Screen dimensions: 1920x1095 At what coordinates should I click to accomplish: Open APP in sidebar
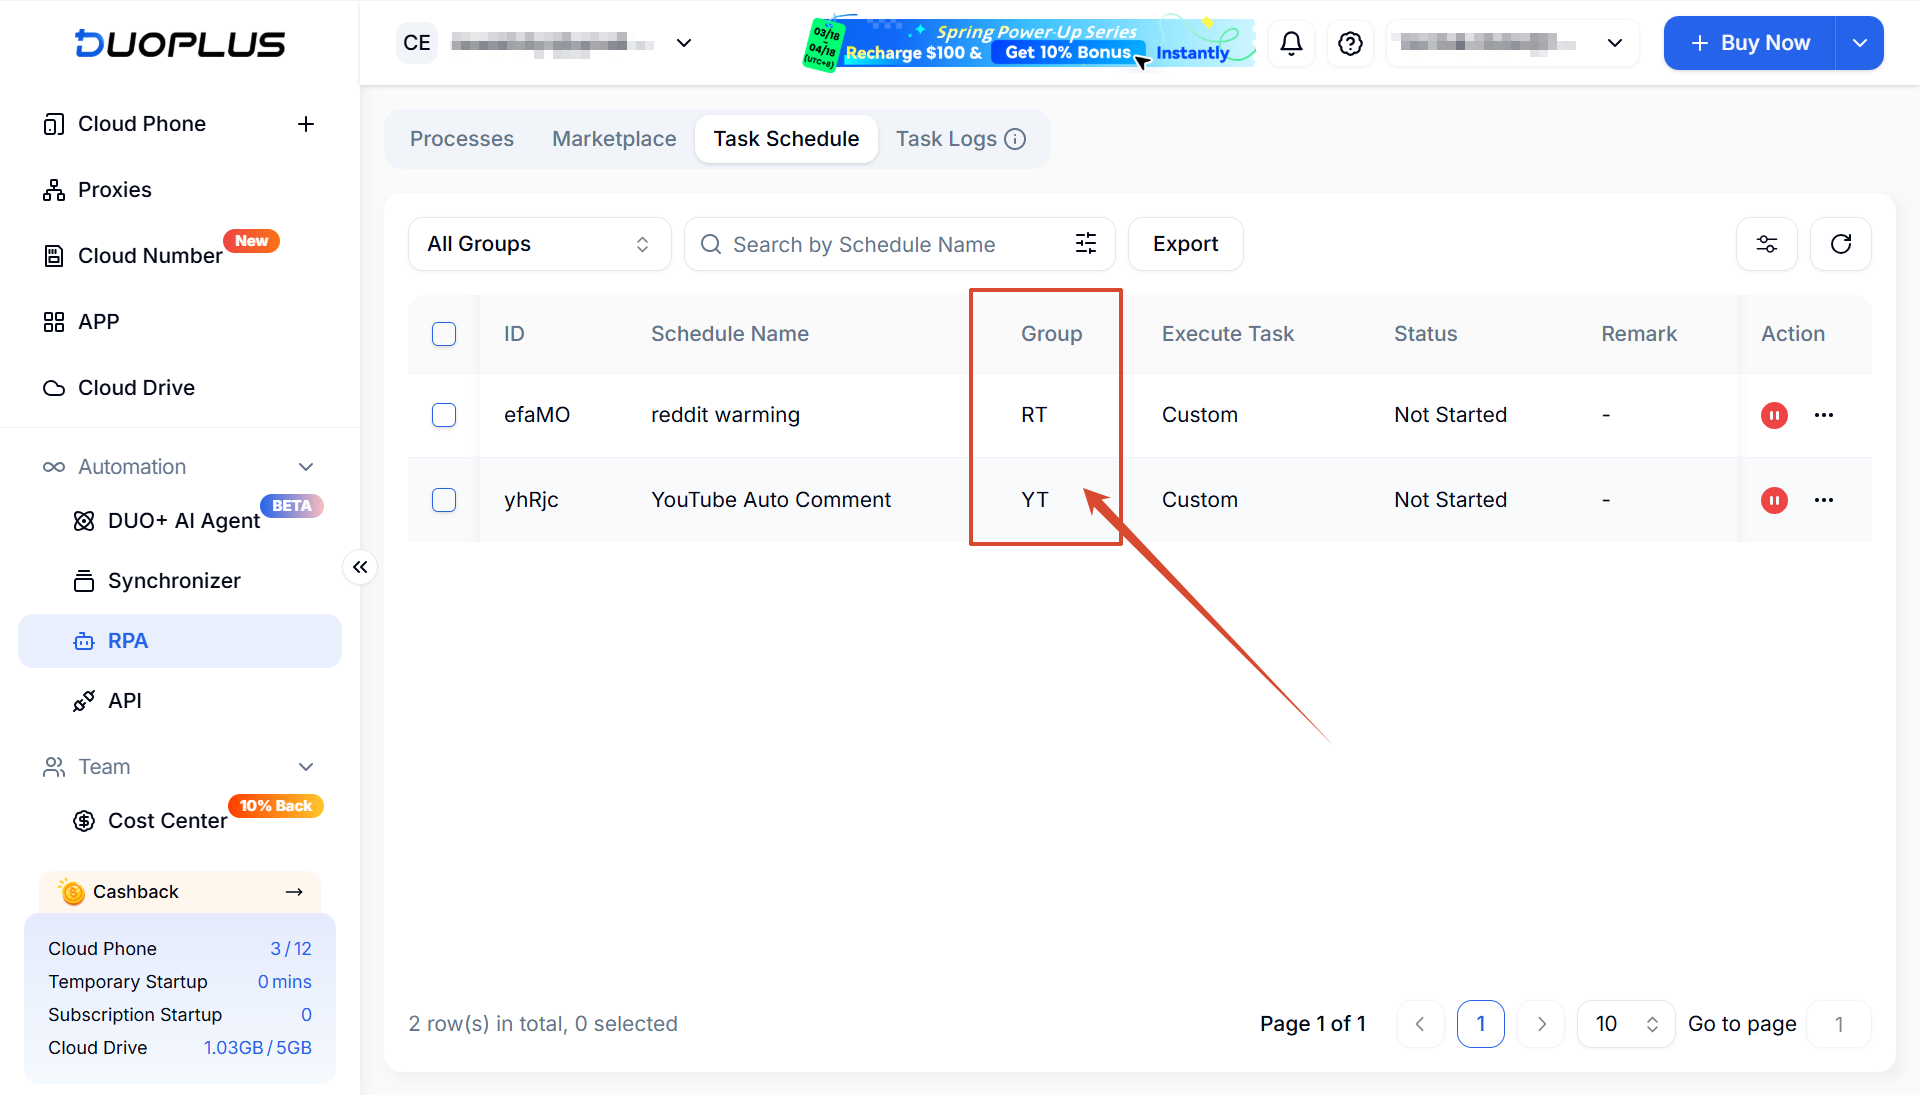point(98,322)
